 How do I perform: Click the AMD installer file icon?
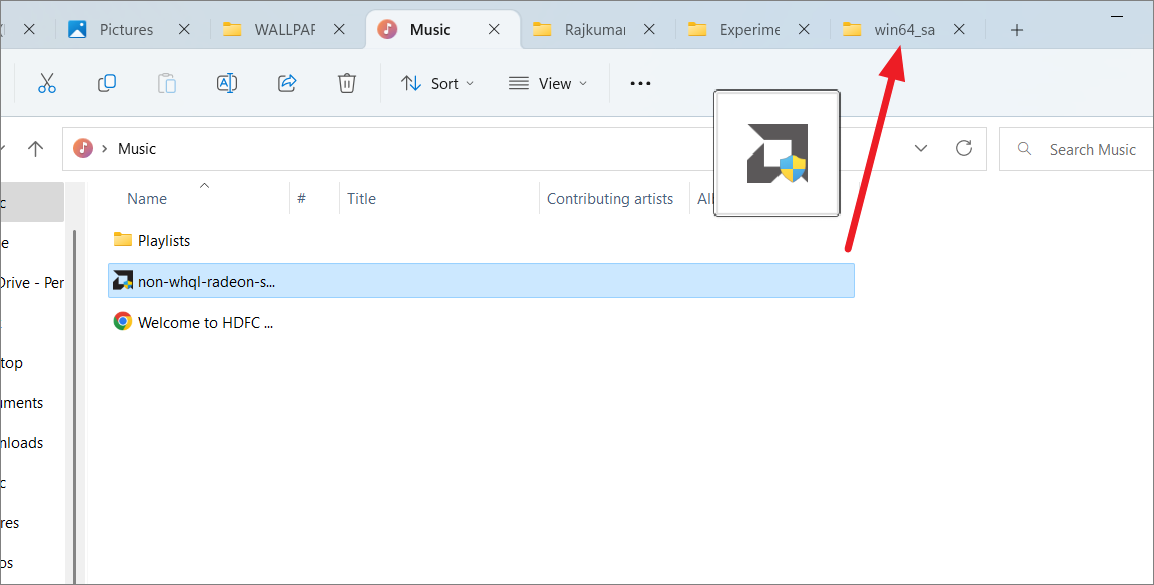(x=123, y=280)
